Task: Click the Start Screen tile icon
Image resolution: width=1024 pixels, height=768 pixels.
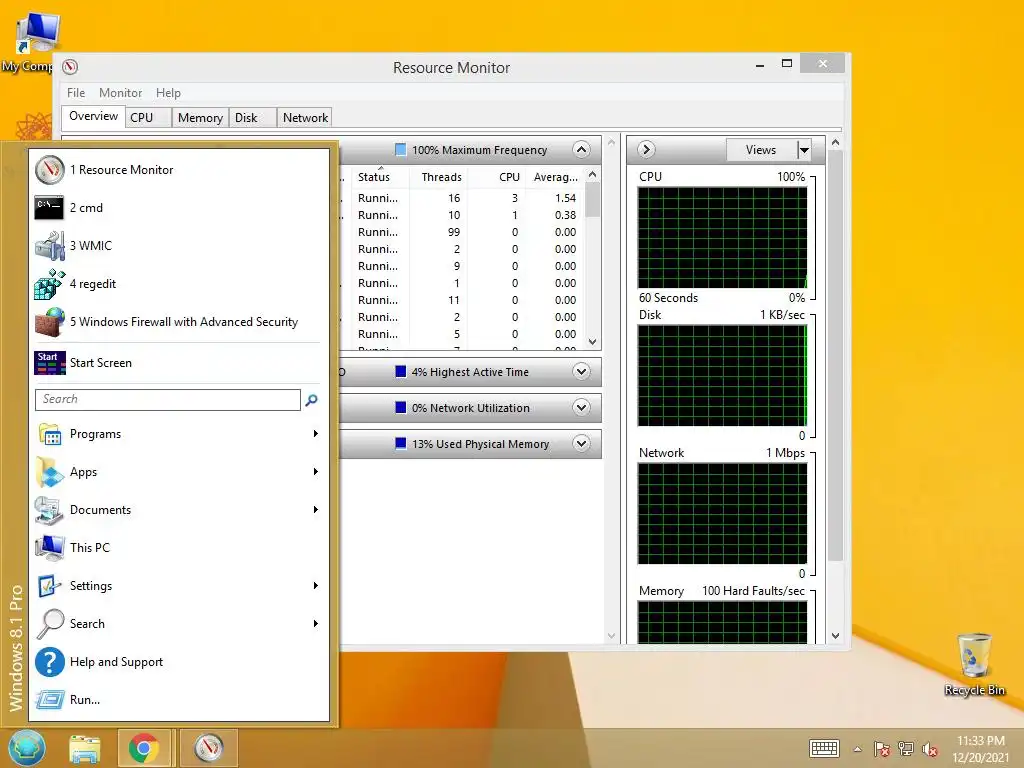Action: 50,362
